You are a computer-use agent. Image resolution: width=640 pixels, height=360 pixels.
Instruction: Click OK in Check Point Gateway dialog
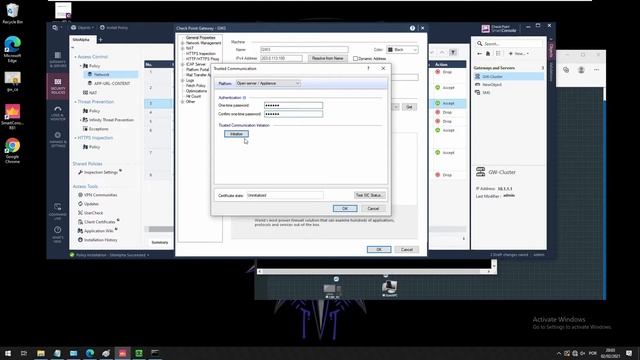[379, 249]
